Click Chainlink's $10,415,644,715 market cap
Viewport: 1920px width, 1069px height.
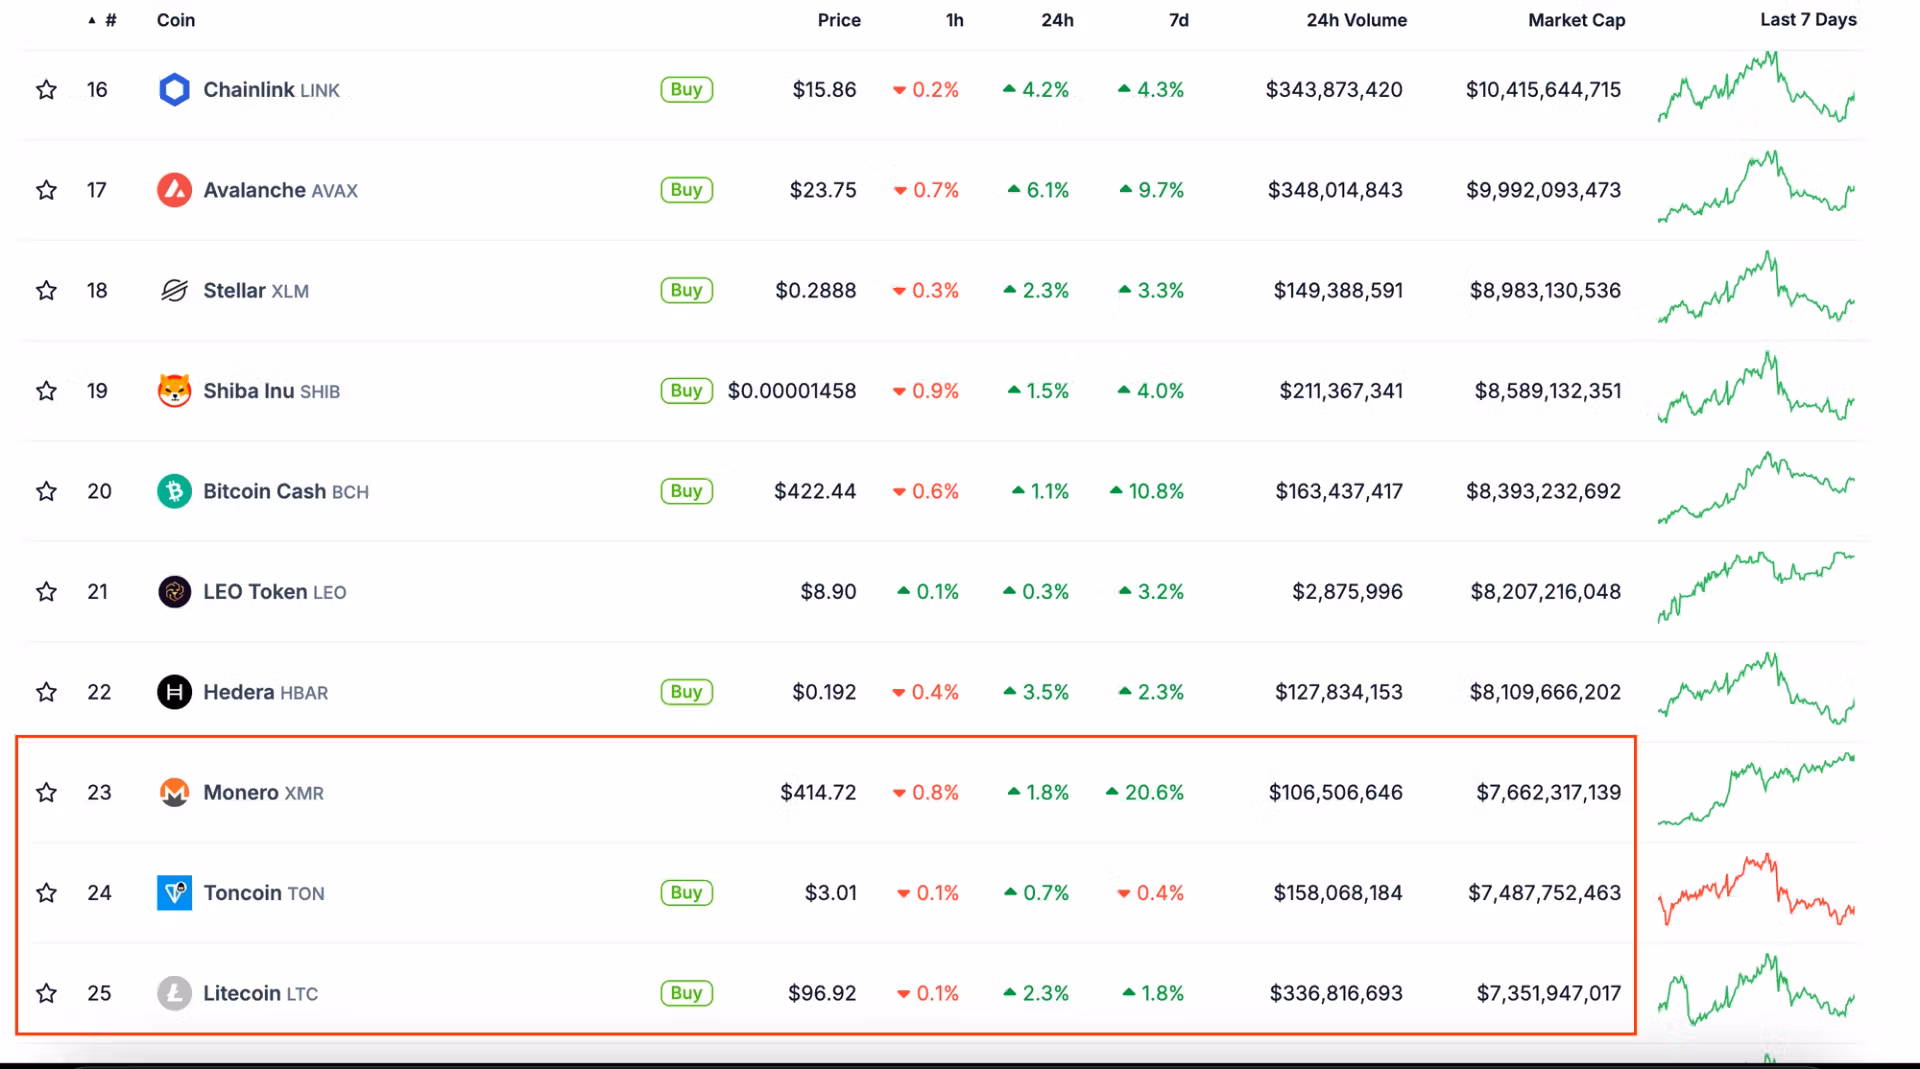1543,90
